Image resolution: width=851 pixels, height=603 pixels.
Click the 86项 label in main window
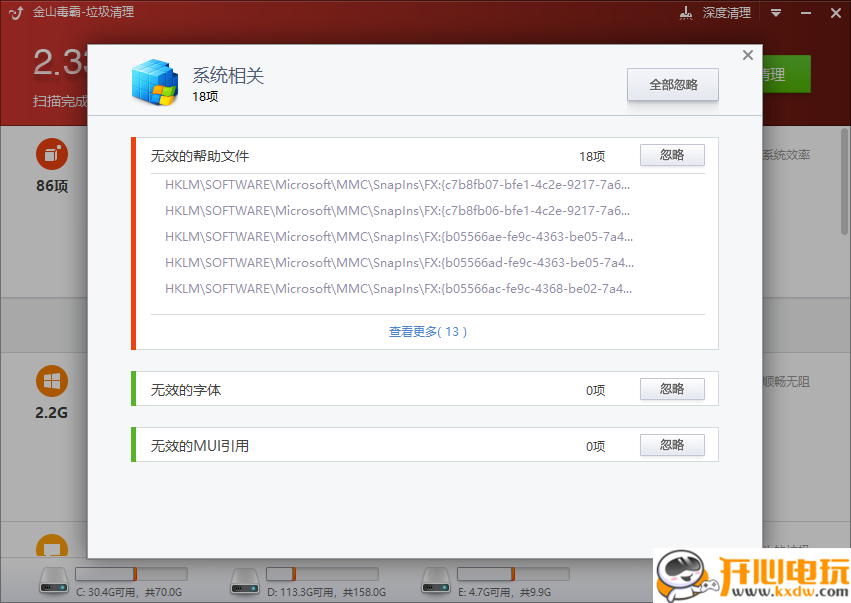[52, 186]
